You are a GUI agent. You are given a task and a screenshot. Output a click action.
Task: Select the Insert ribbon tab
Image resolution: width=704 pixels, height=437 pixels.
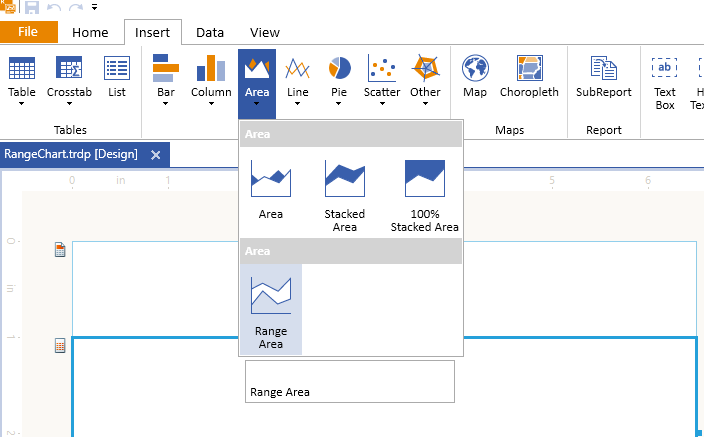153,32
